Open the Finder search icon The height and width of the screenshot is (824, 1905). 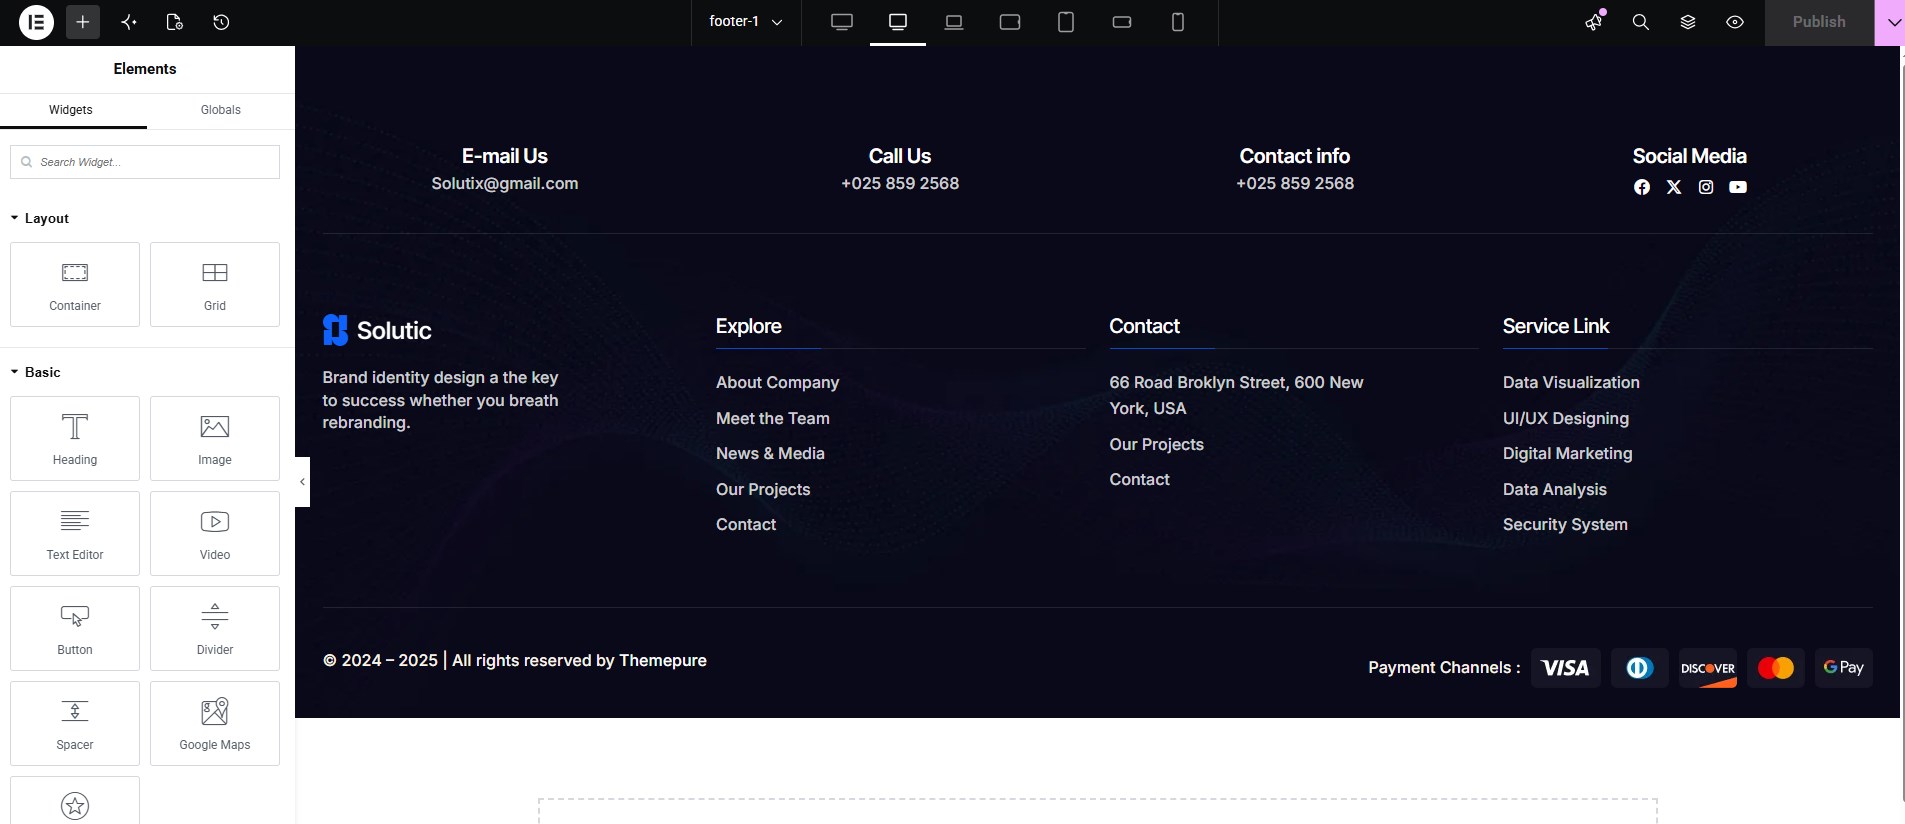coord(1641,22)
